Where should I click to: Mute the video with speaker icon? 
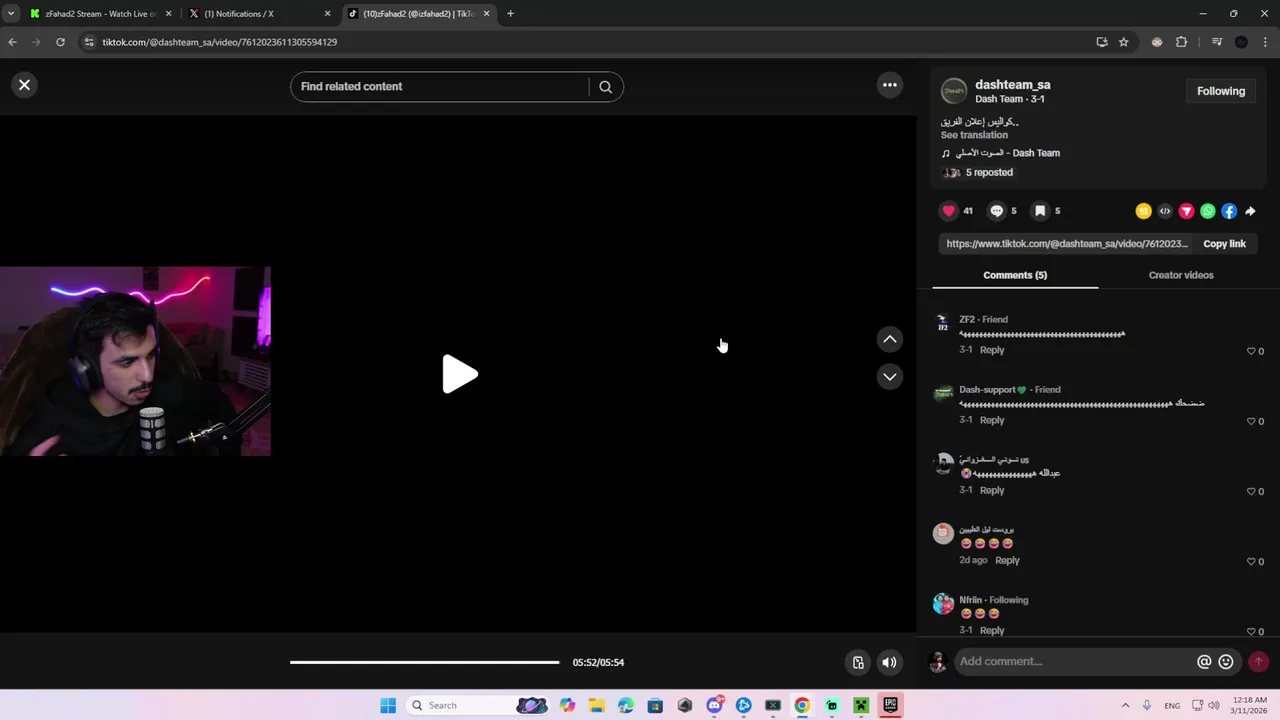click(x=889, y=662)
